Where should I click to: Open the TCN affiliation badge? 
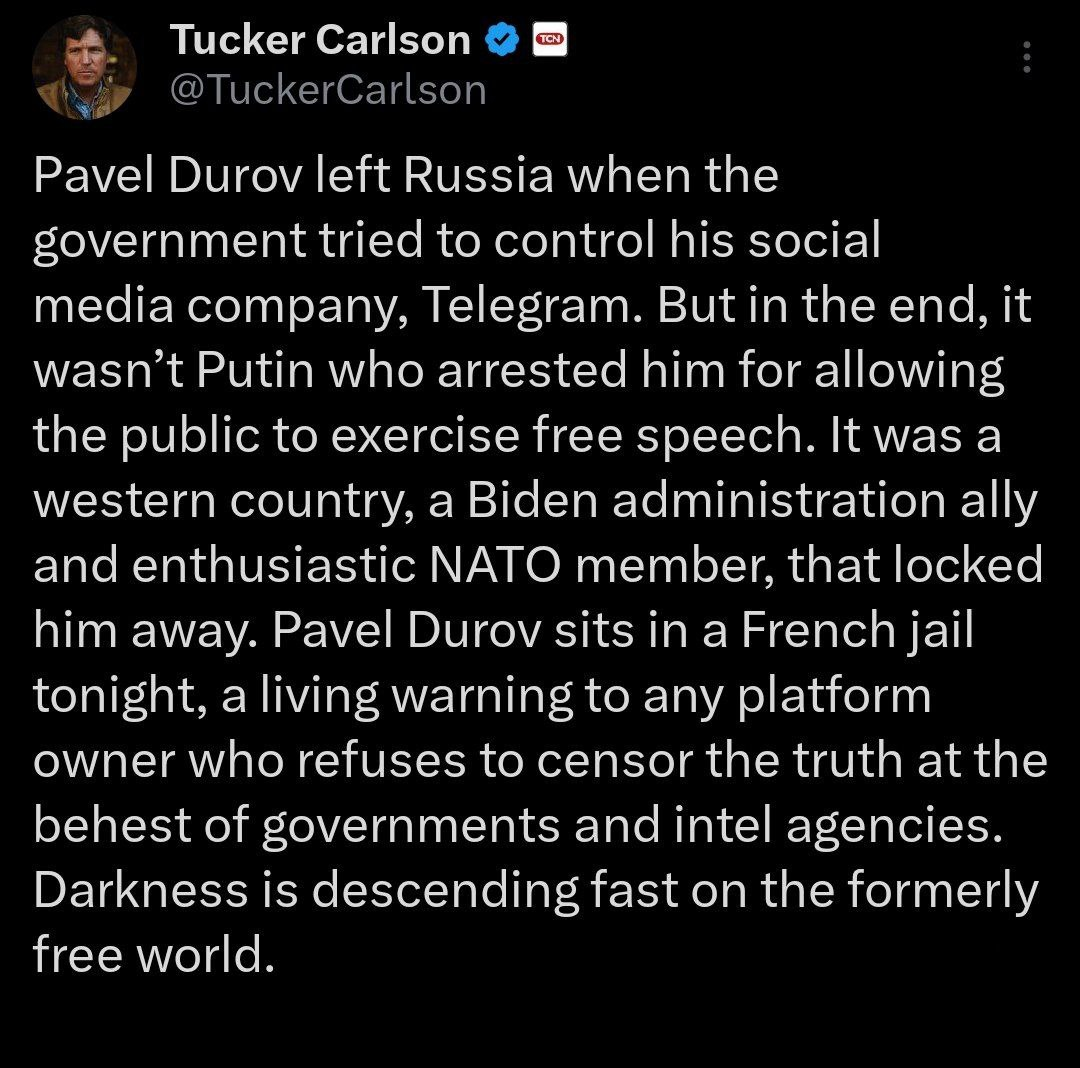(550, 39)
